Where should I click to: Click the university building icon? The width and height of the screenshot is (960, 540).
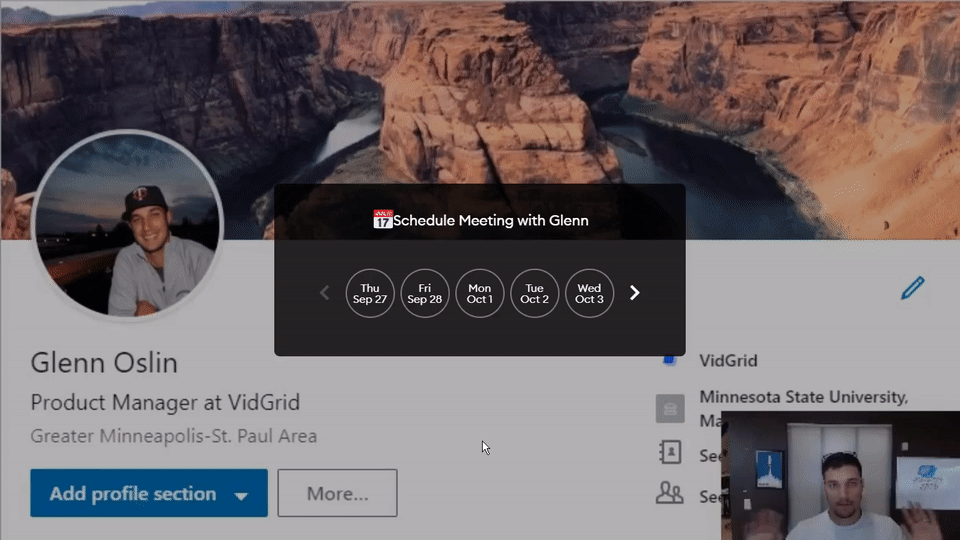coord(670,408)
